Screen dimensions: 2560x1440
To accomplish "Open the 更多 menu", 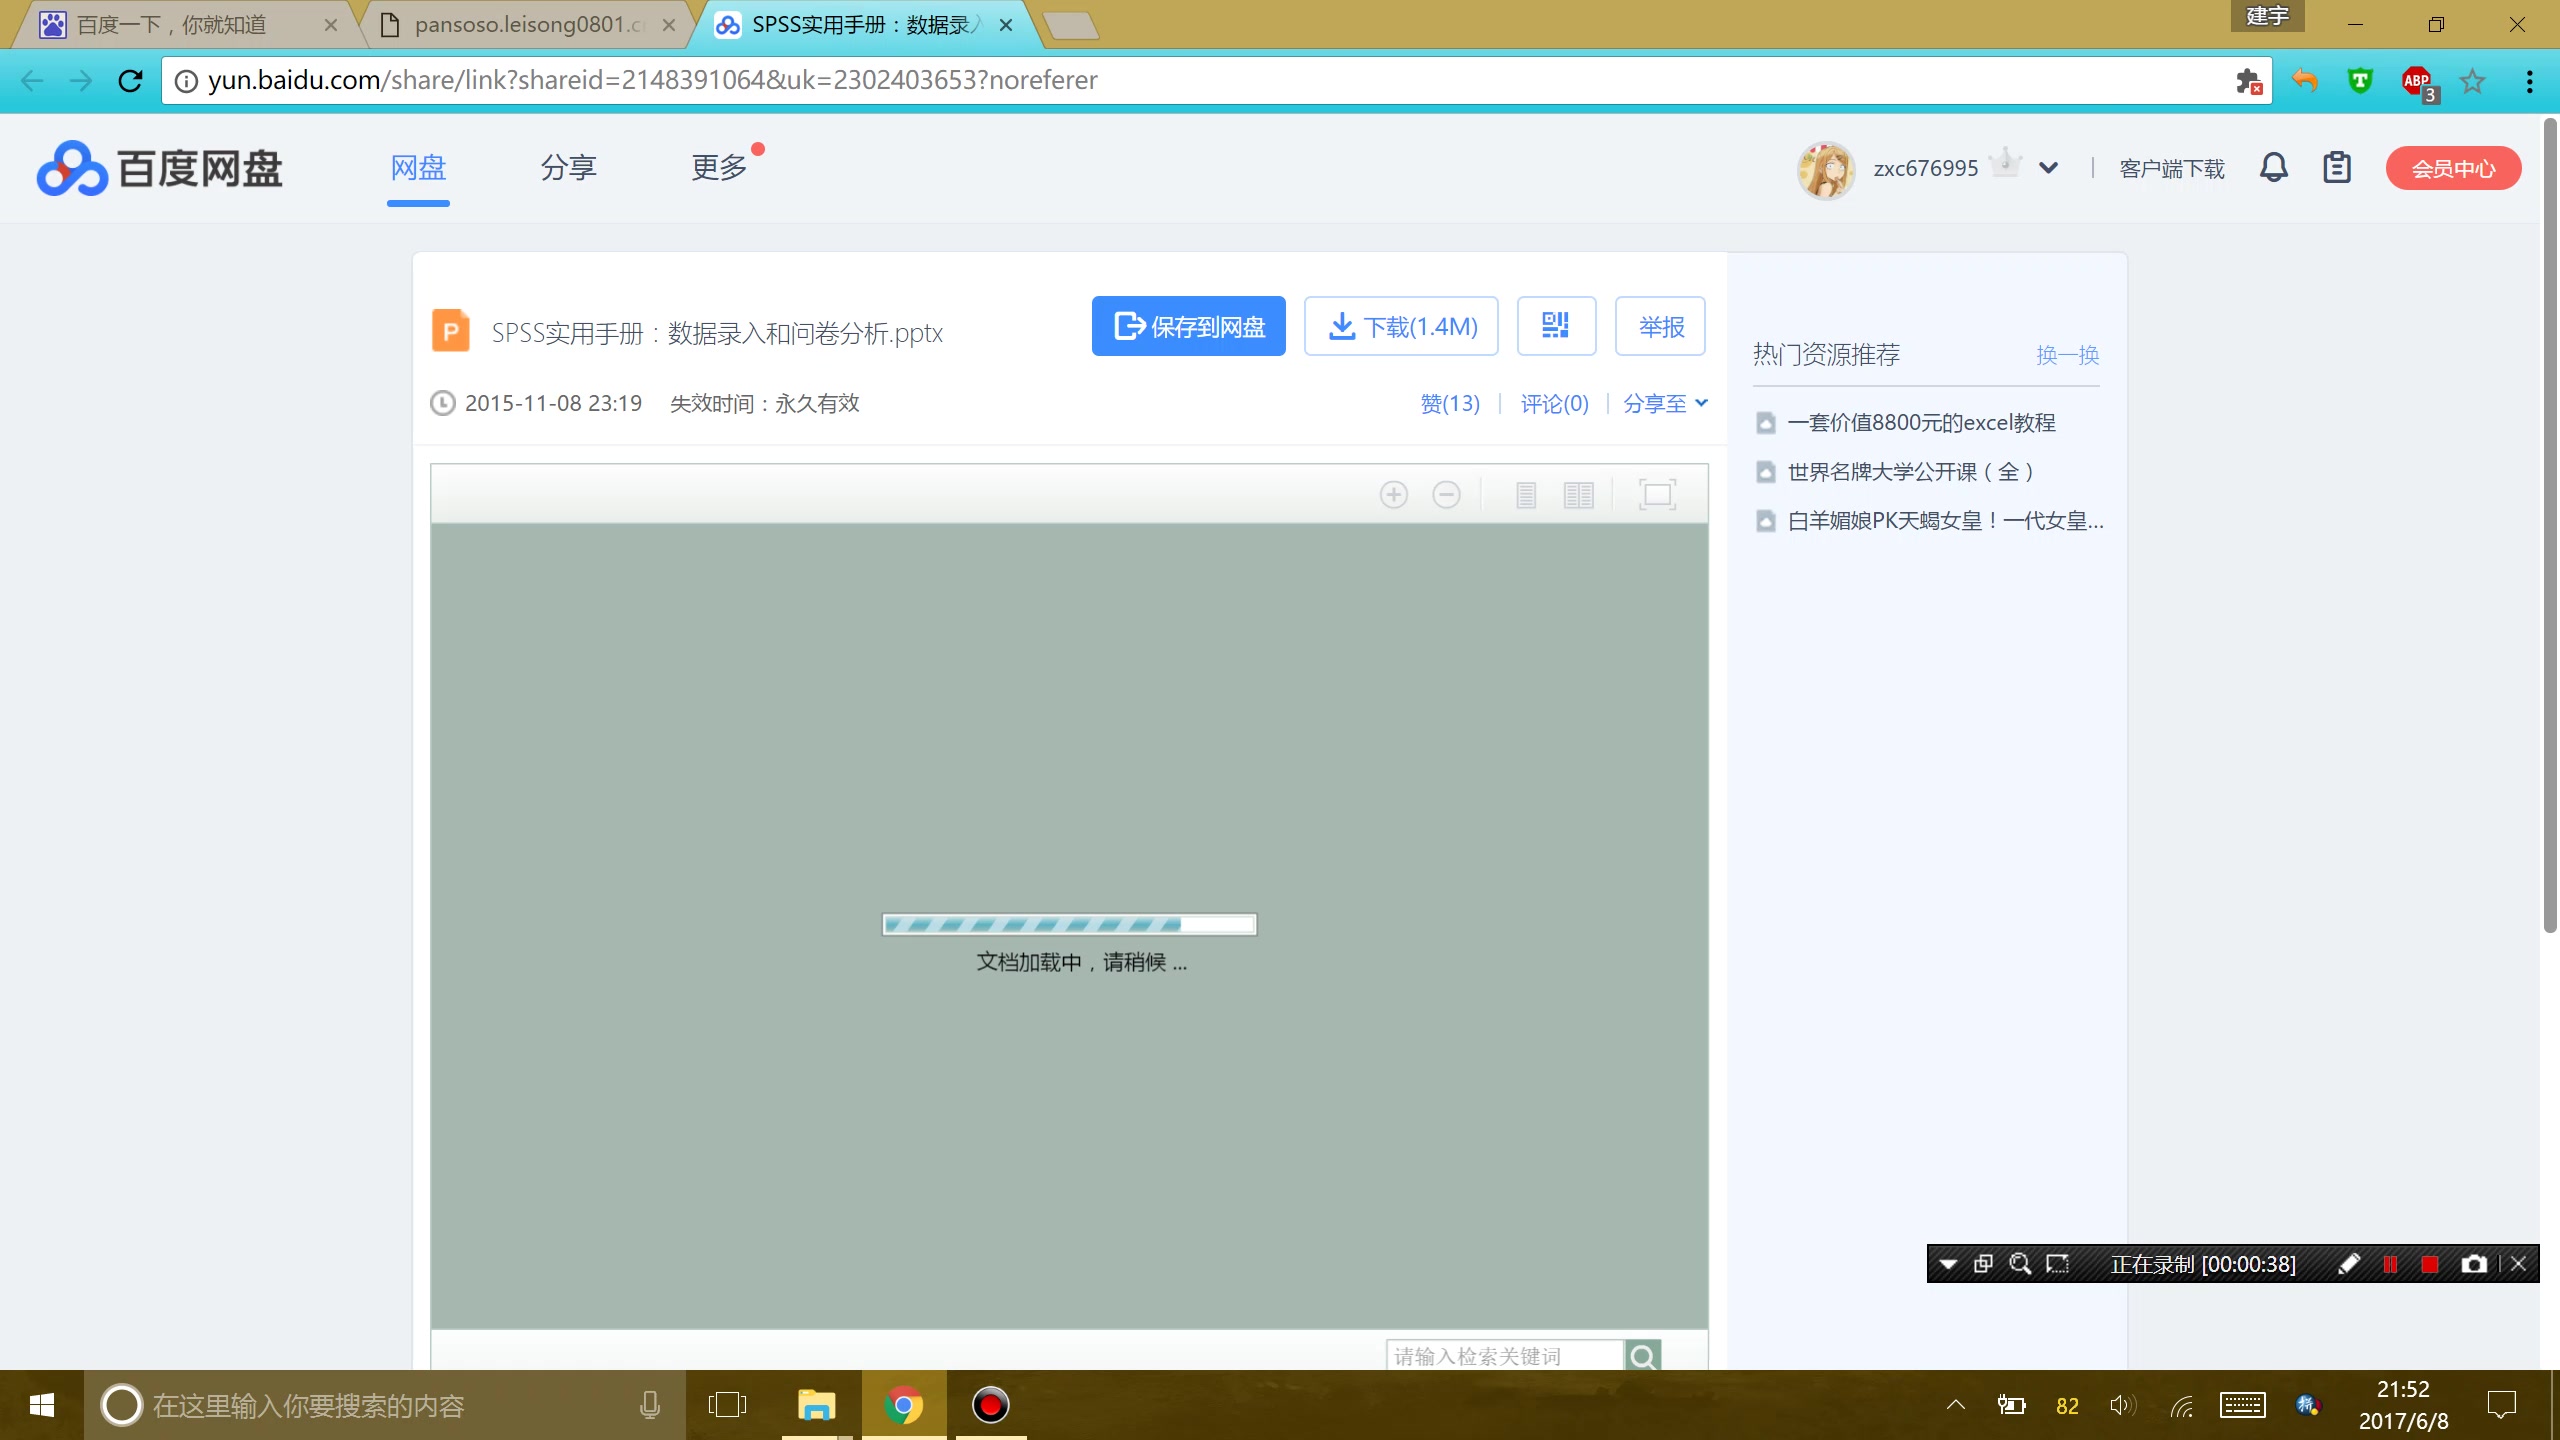I will (720, 167).
